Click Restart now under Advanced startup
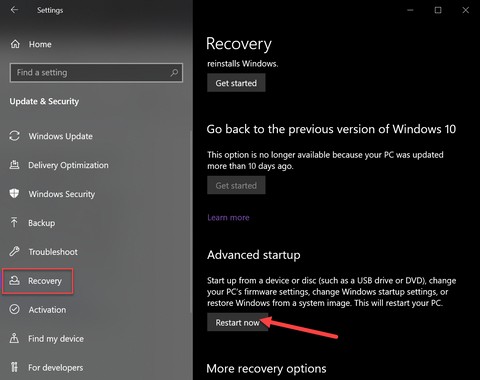The height and width of the screenshot is (380, 480). click(237, 322)
